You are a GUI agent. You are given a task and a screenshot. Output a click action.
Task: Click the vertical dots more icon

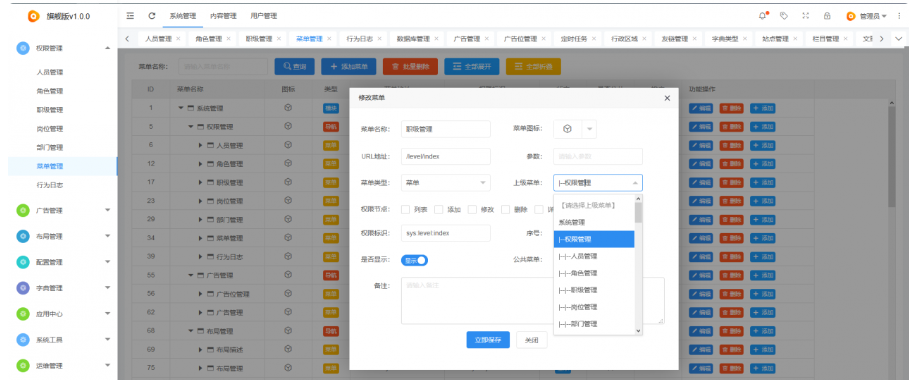tap(899, 16)
